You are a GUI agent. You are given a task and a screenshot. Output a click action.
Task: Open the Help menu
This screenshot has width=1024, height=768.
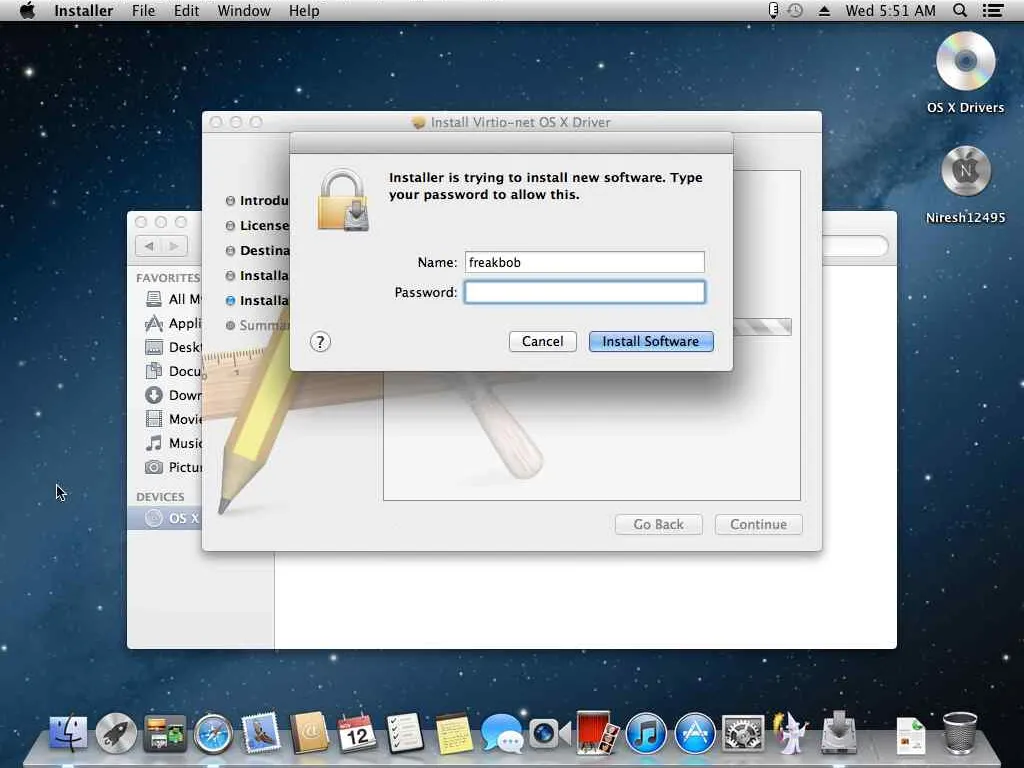coord(304,10)
